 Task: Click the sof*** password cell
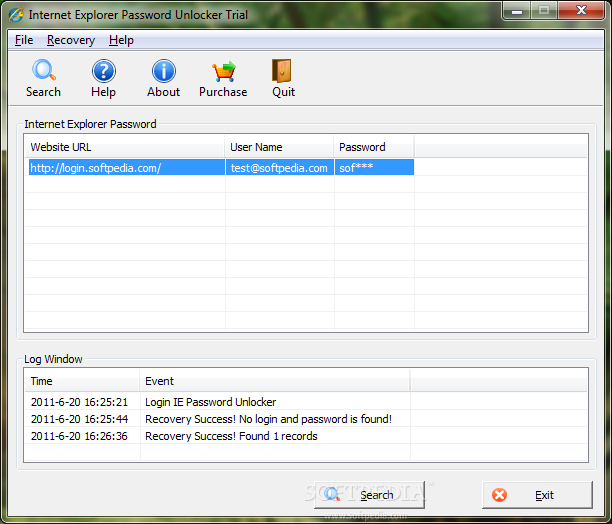374,168
